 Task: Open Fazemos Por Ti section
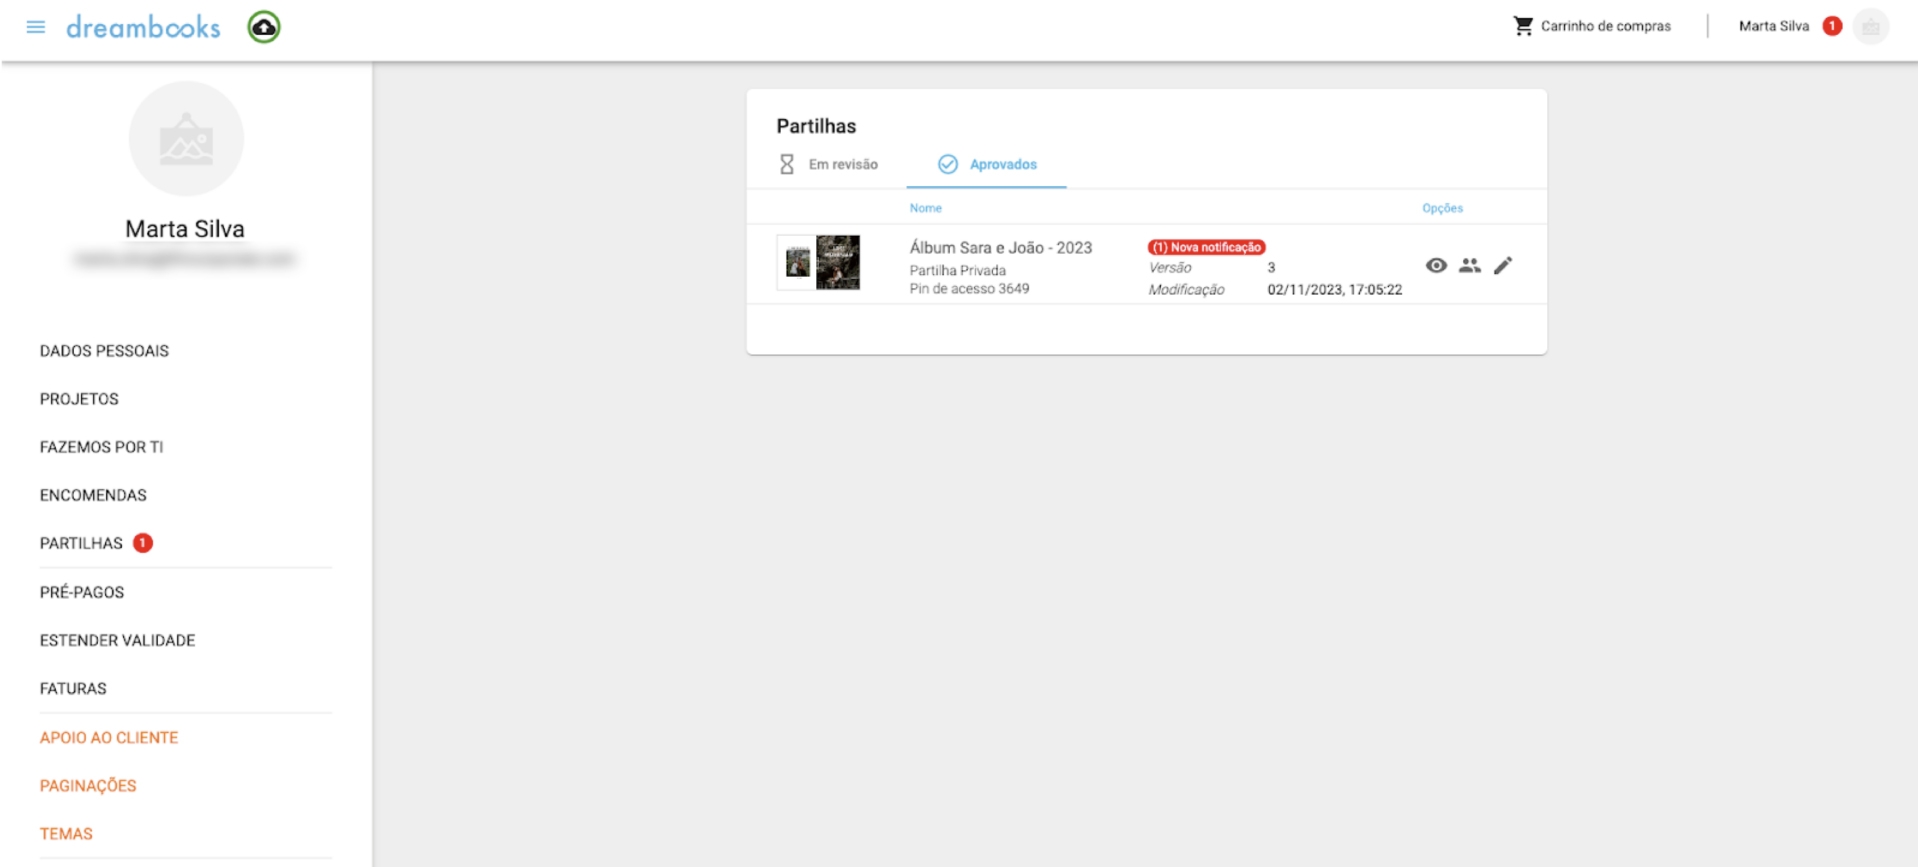click(101, 447)
